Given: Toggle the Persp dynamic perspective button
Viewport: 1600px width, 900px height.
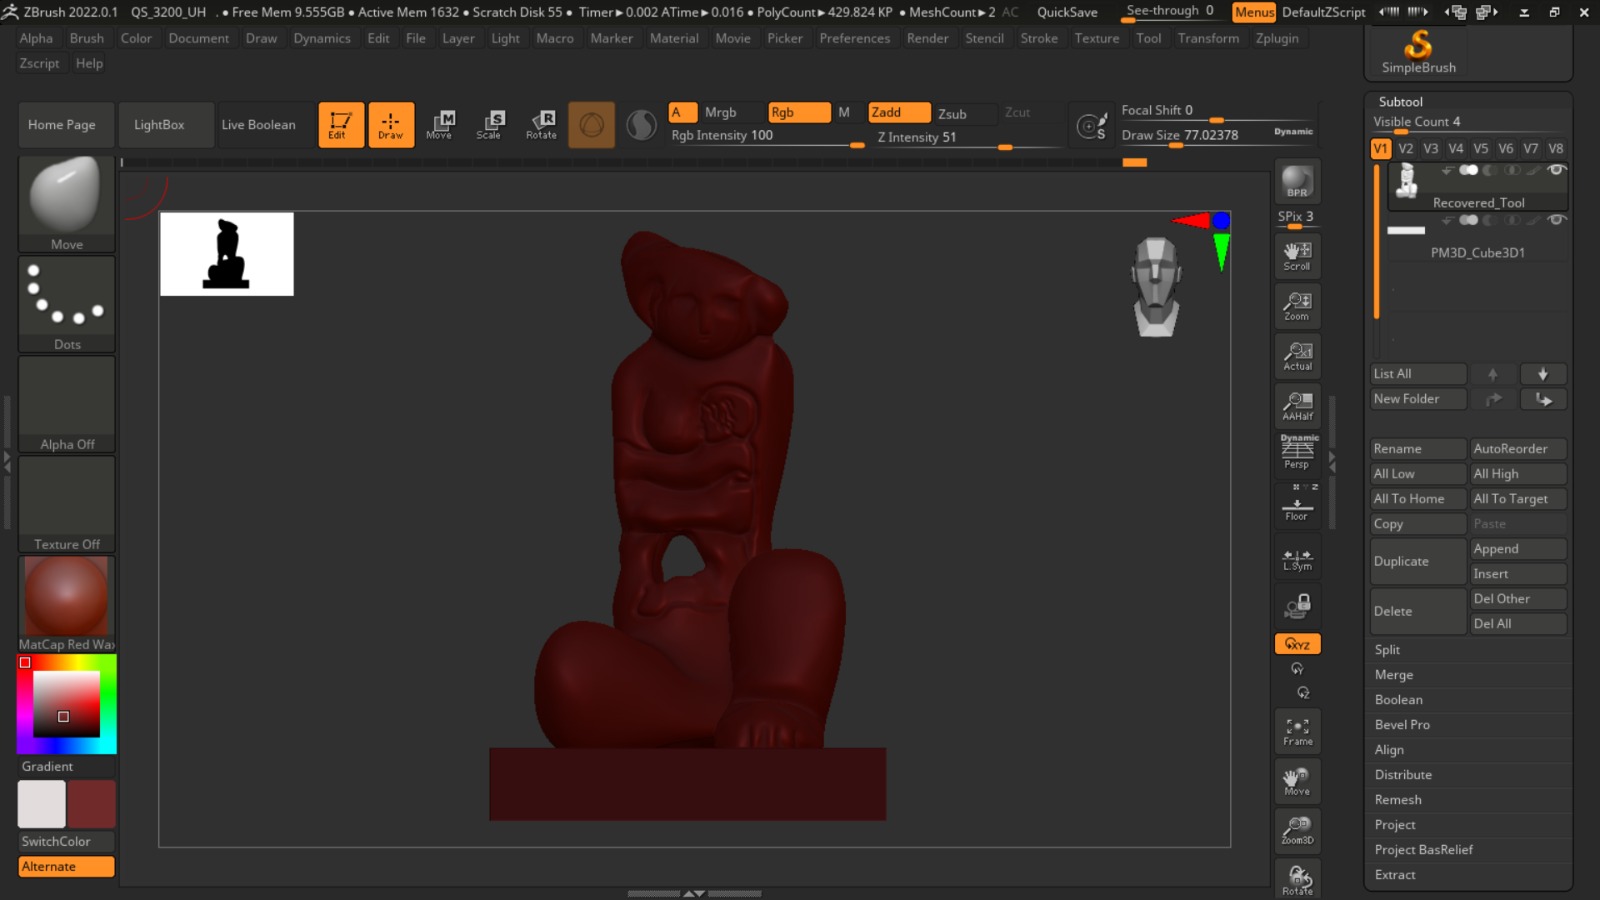Looking at the screenshot, I should (1297, 452).
